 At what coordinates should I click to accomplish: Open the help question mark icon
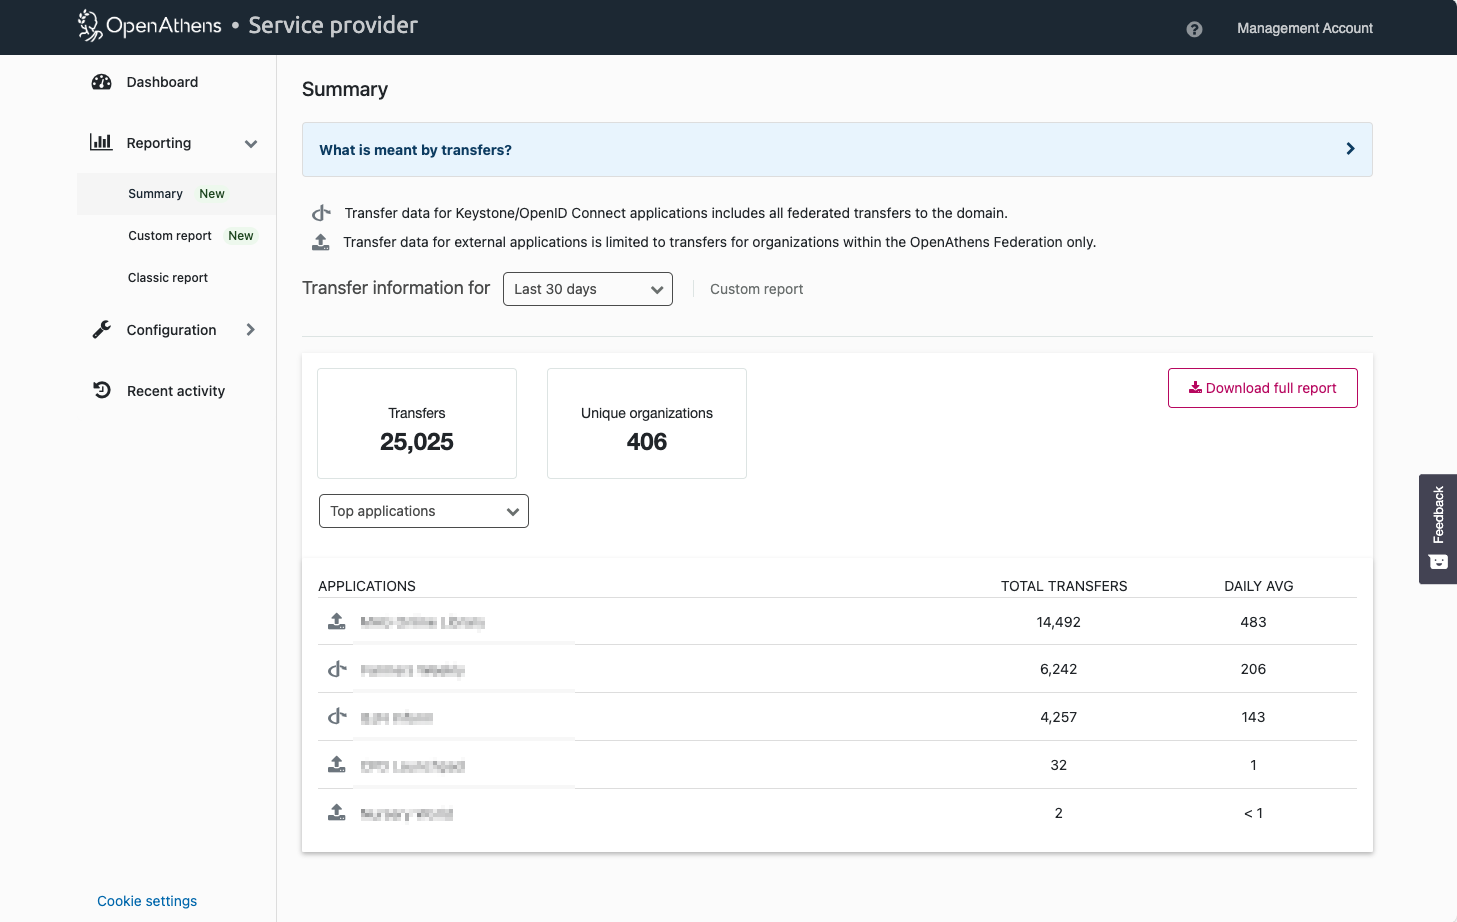point(1194,29)
